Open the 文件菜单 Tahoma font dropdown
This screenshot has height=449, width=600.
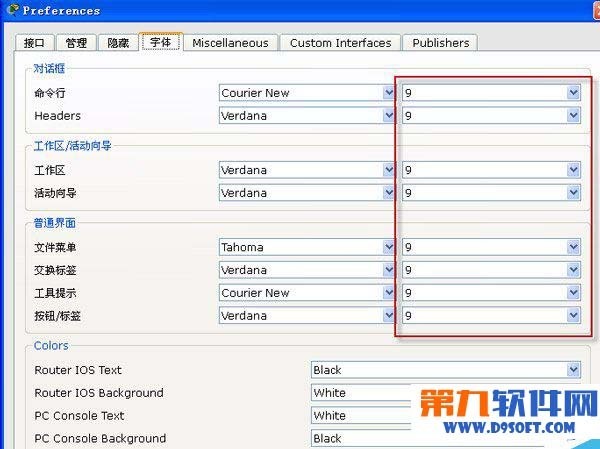pos(388,247)
